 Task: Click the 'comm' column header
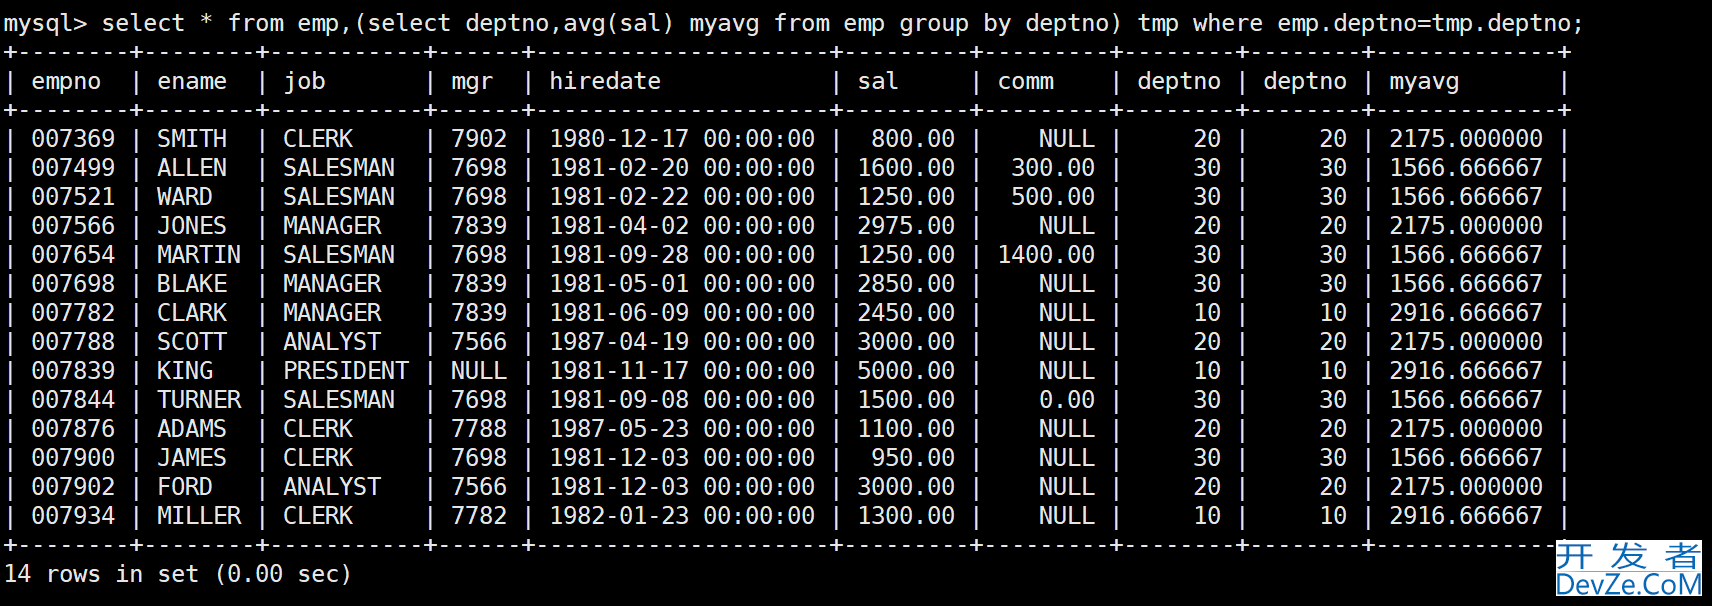tap(1025, 81)
